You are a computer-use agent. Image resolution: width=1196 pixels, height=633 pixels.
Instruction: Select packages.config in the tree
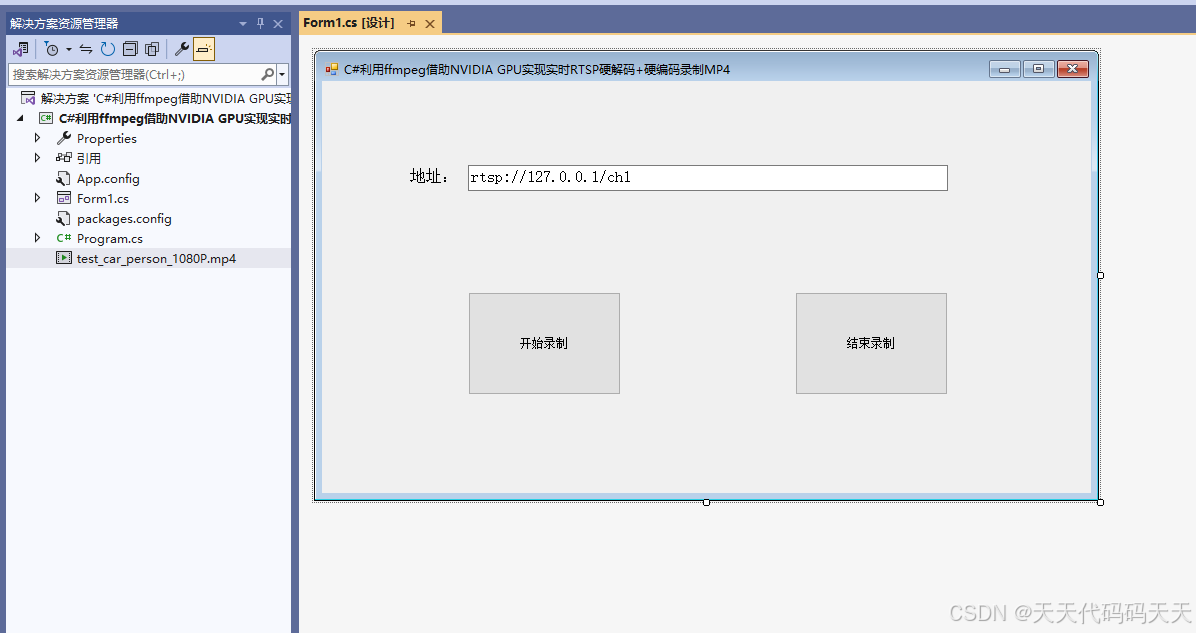coord(124,219)
